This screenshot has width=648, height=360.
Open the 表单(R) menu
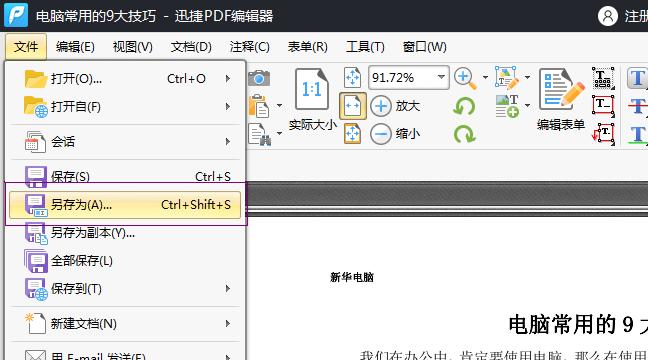click(308, 47)
